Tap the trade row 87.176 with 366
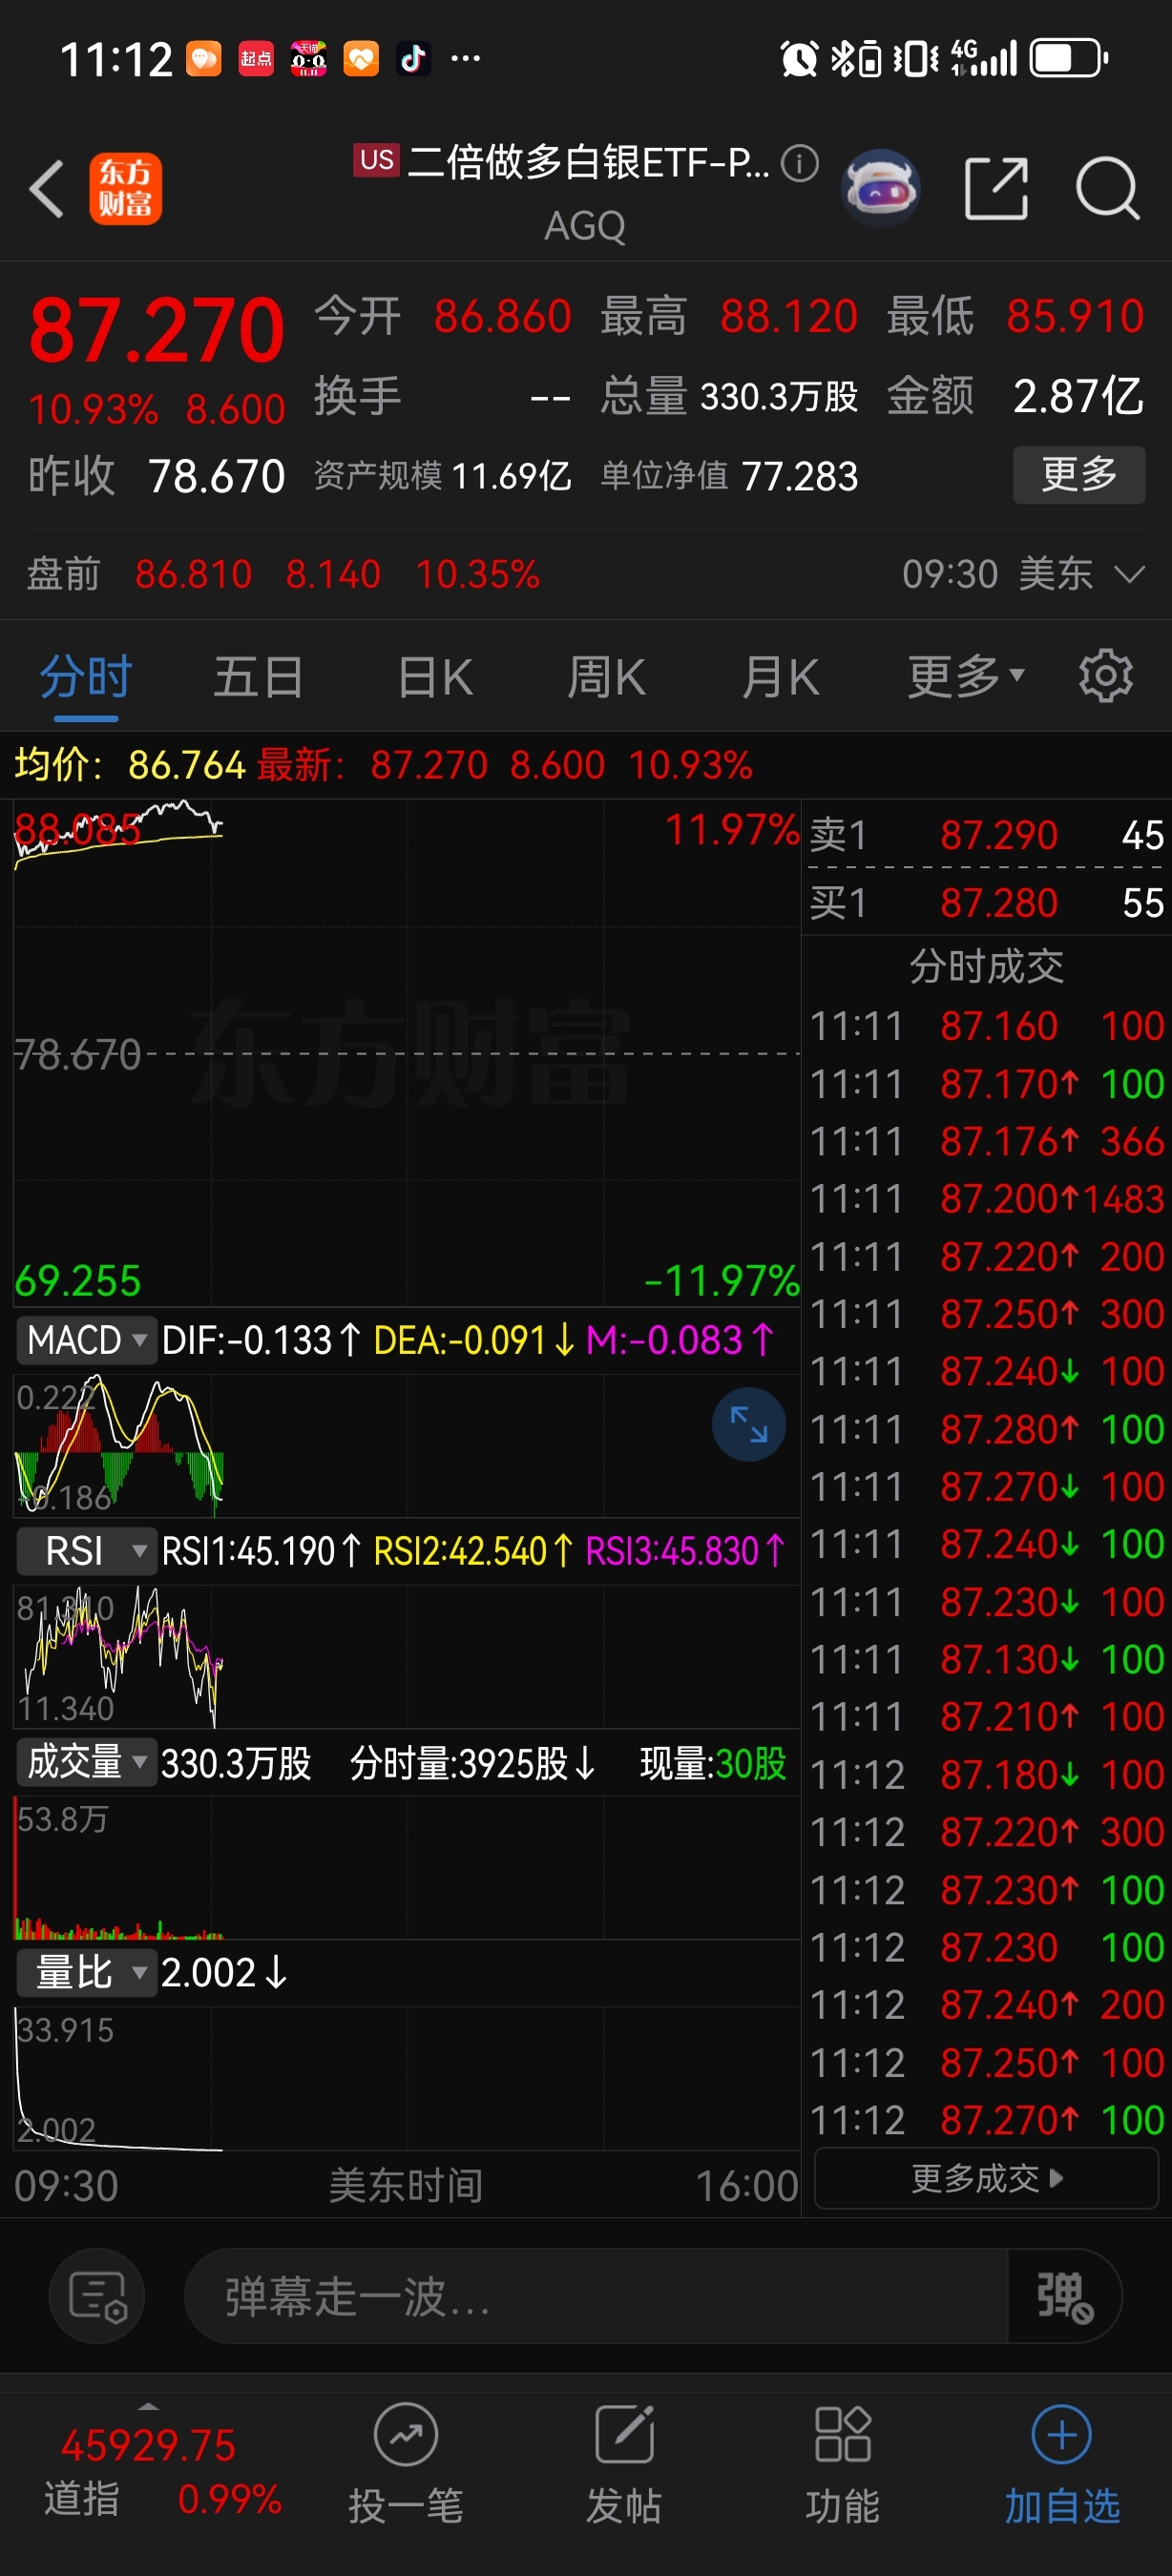Screen dimensions: 1172x2576 tap(987, 1141)
